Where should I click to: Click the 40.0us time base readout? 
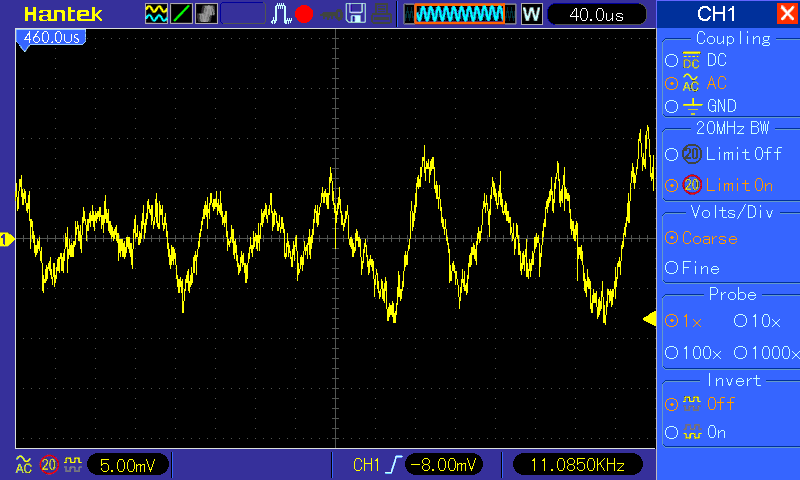point(596,14)
